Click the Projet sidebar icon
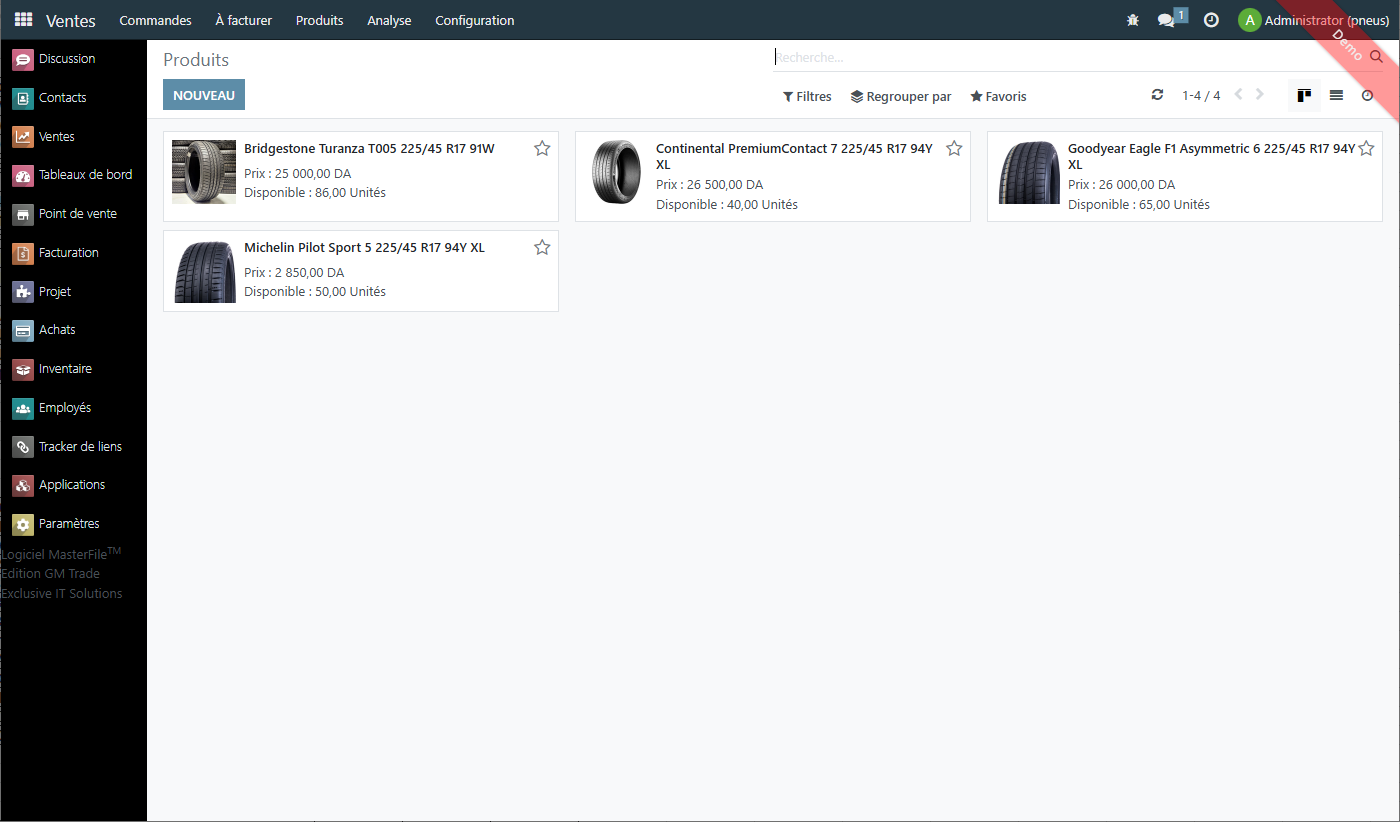Viewport: 1400px width, 822px height. 23,292
